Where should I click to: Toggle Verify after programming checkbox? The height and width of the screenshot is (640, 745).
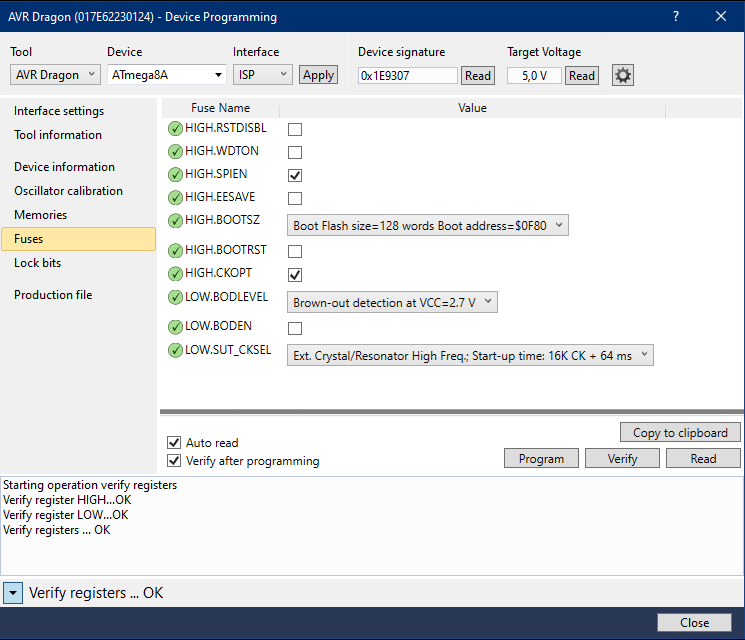pyautogui.click(x=174, y=460)
